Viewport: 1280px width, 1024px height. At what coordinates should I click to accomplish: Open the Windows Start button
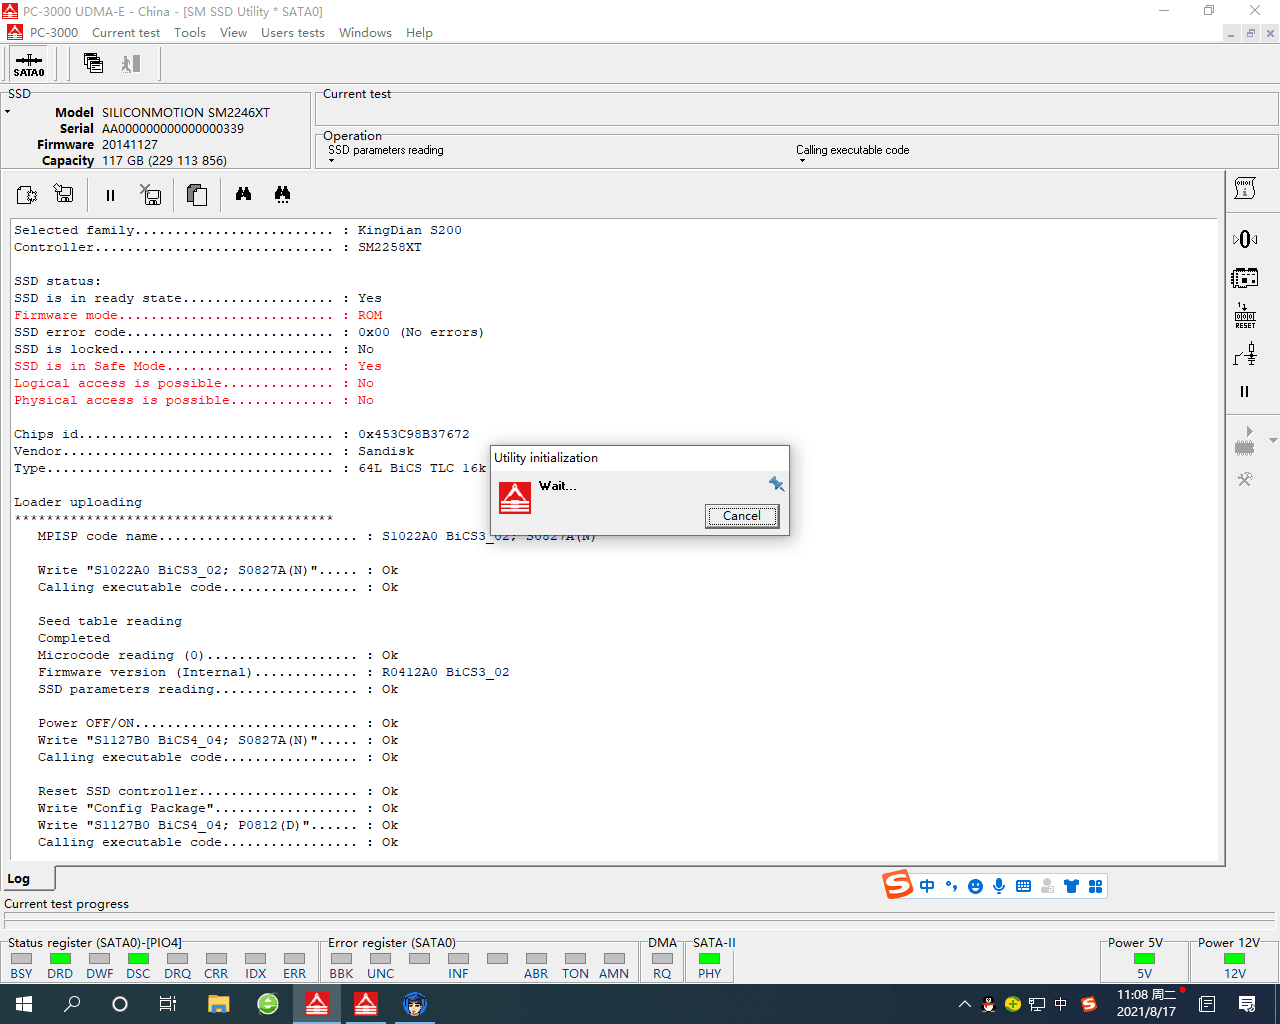pyautogui.click(x=24, y=1004)
